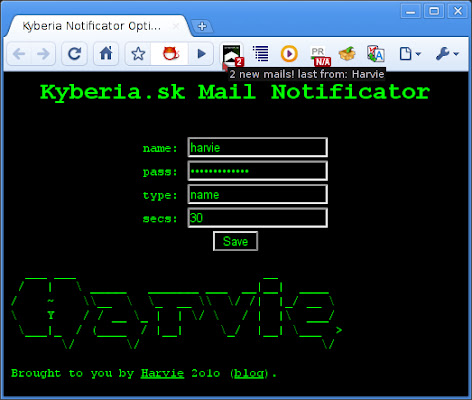The width and height of the screenshot is (472, 400).
Task: Save the notificator settings
Action: click(235, 241)
